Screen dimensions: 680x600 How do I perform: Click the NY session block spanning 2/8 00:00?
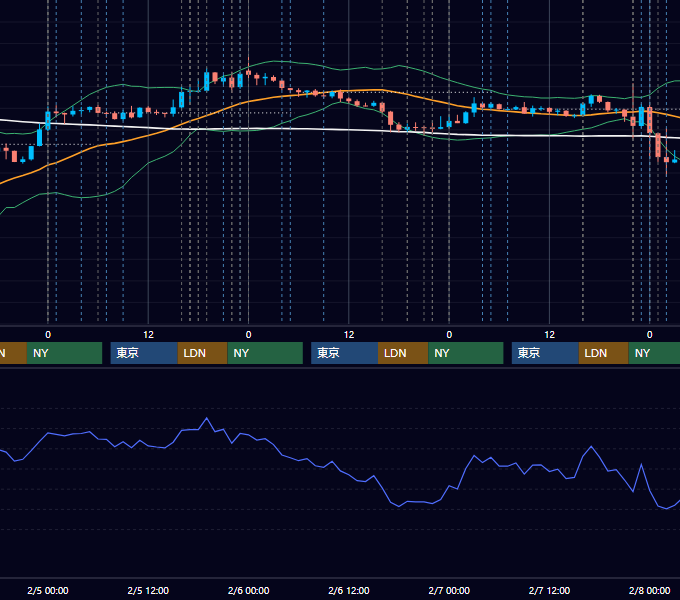(654, 353)
